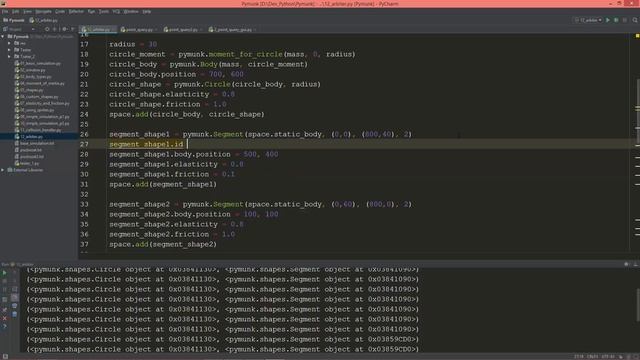Open the Project view selector dropdown

(19, 29)
